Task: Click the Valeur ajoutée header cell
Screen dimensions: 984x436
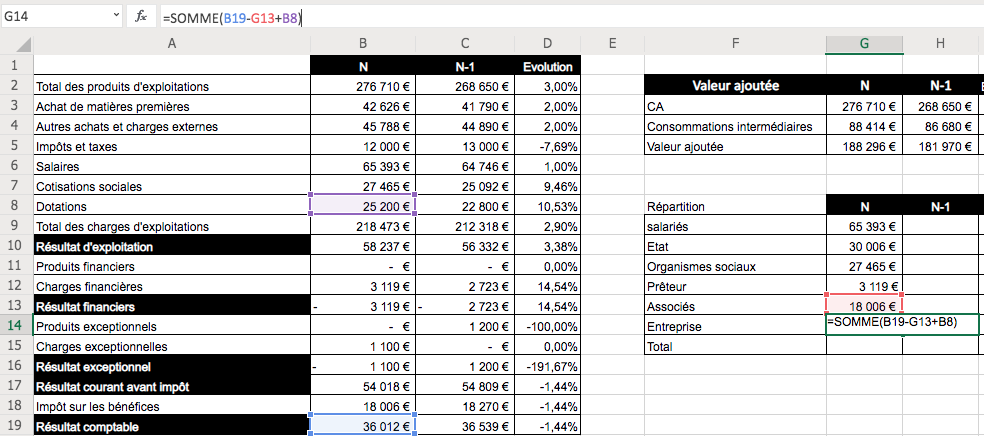Action: tap(735, 86)
